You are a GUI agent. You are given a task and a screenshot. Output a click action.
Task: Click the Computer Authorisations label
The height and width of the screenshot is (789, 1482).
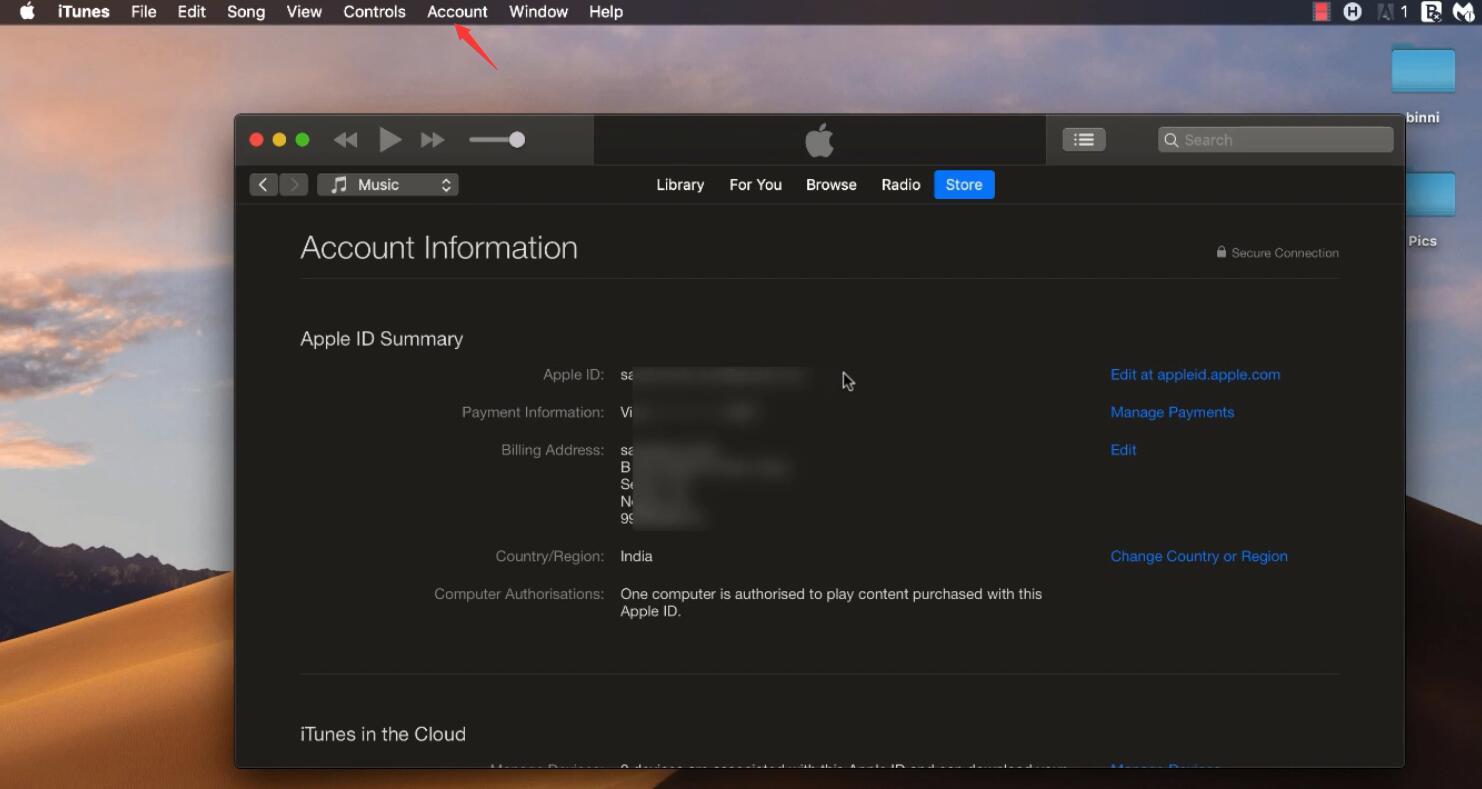click(x=519, y=594)
